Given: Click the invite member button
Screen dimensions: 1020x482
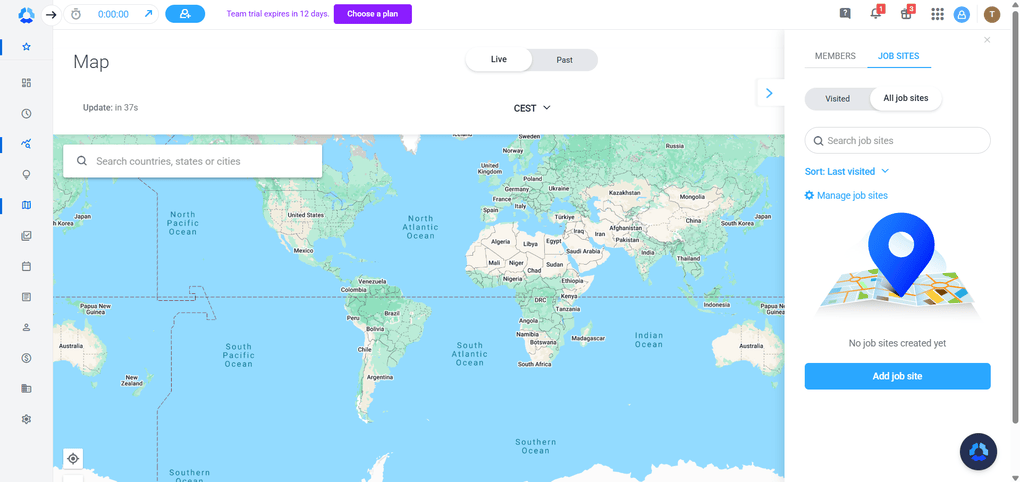Looking at the screenshot, I should tap(185, 14).
